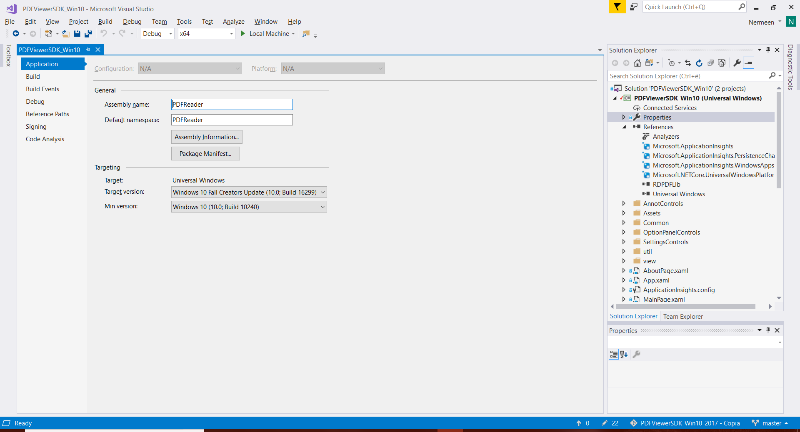Click the Save All toolbar icon
The height and width of the screenshot is (432, 800).
tap(88, 33)
